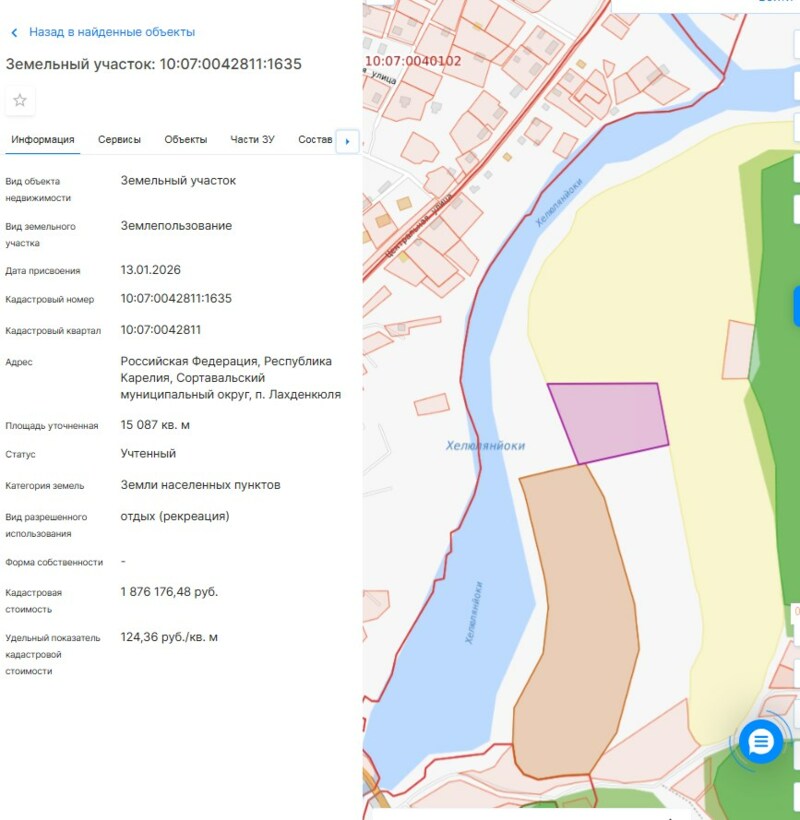The image size is (800, 820).
Task: Click the address text for Лахденкюля
Action: 230,378
